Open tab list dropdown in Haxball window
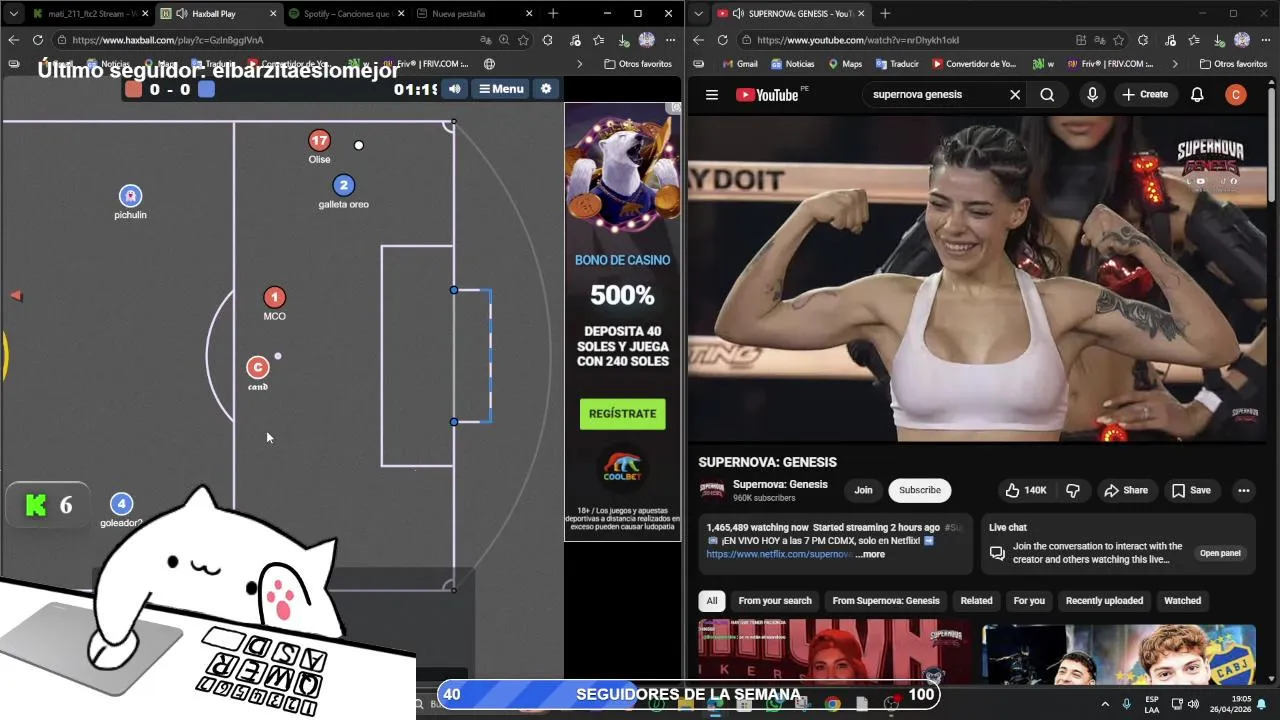The height and width of the screenshot is (720, 1280). (13, 14)
